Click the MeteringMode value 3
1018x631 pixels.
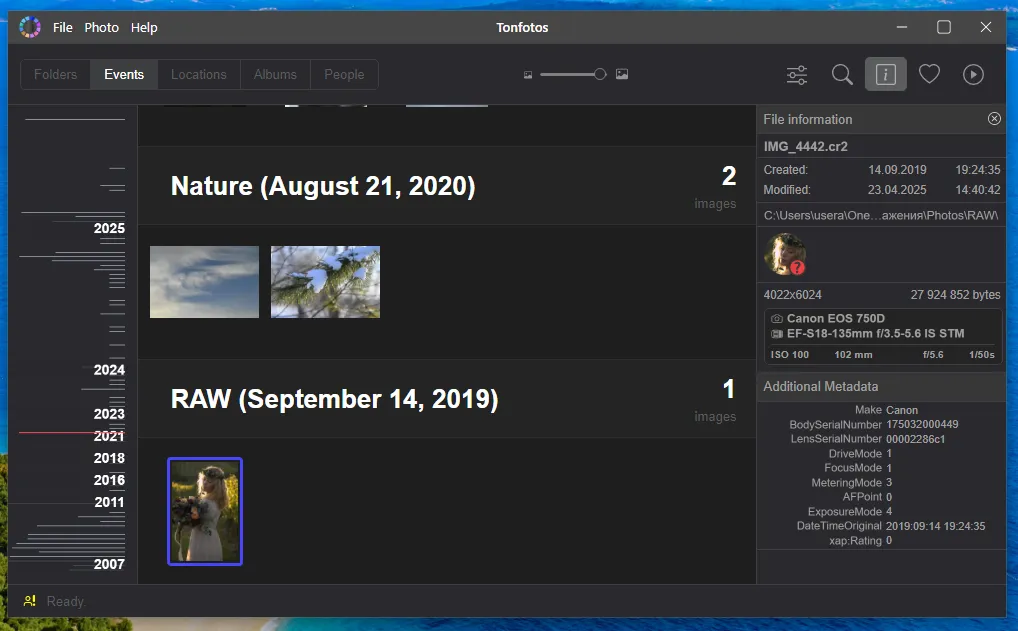click(x=889, y=482)
